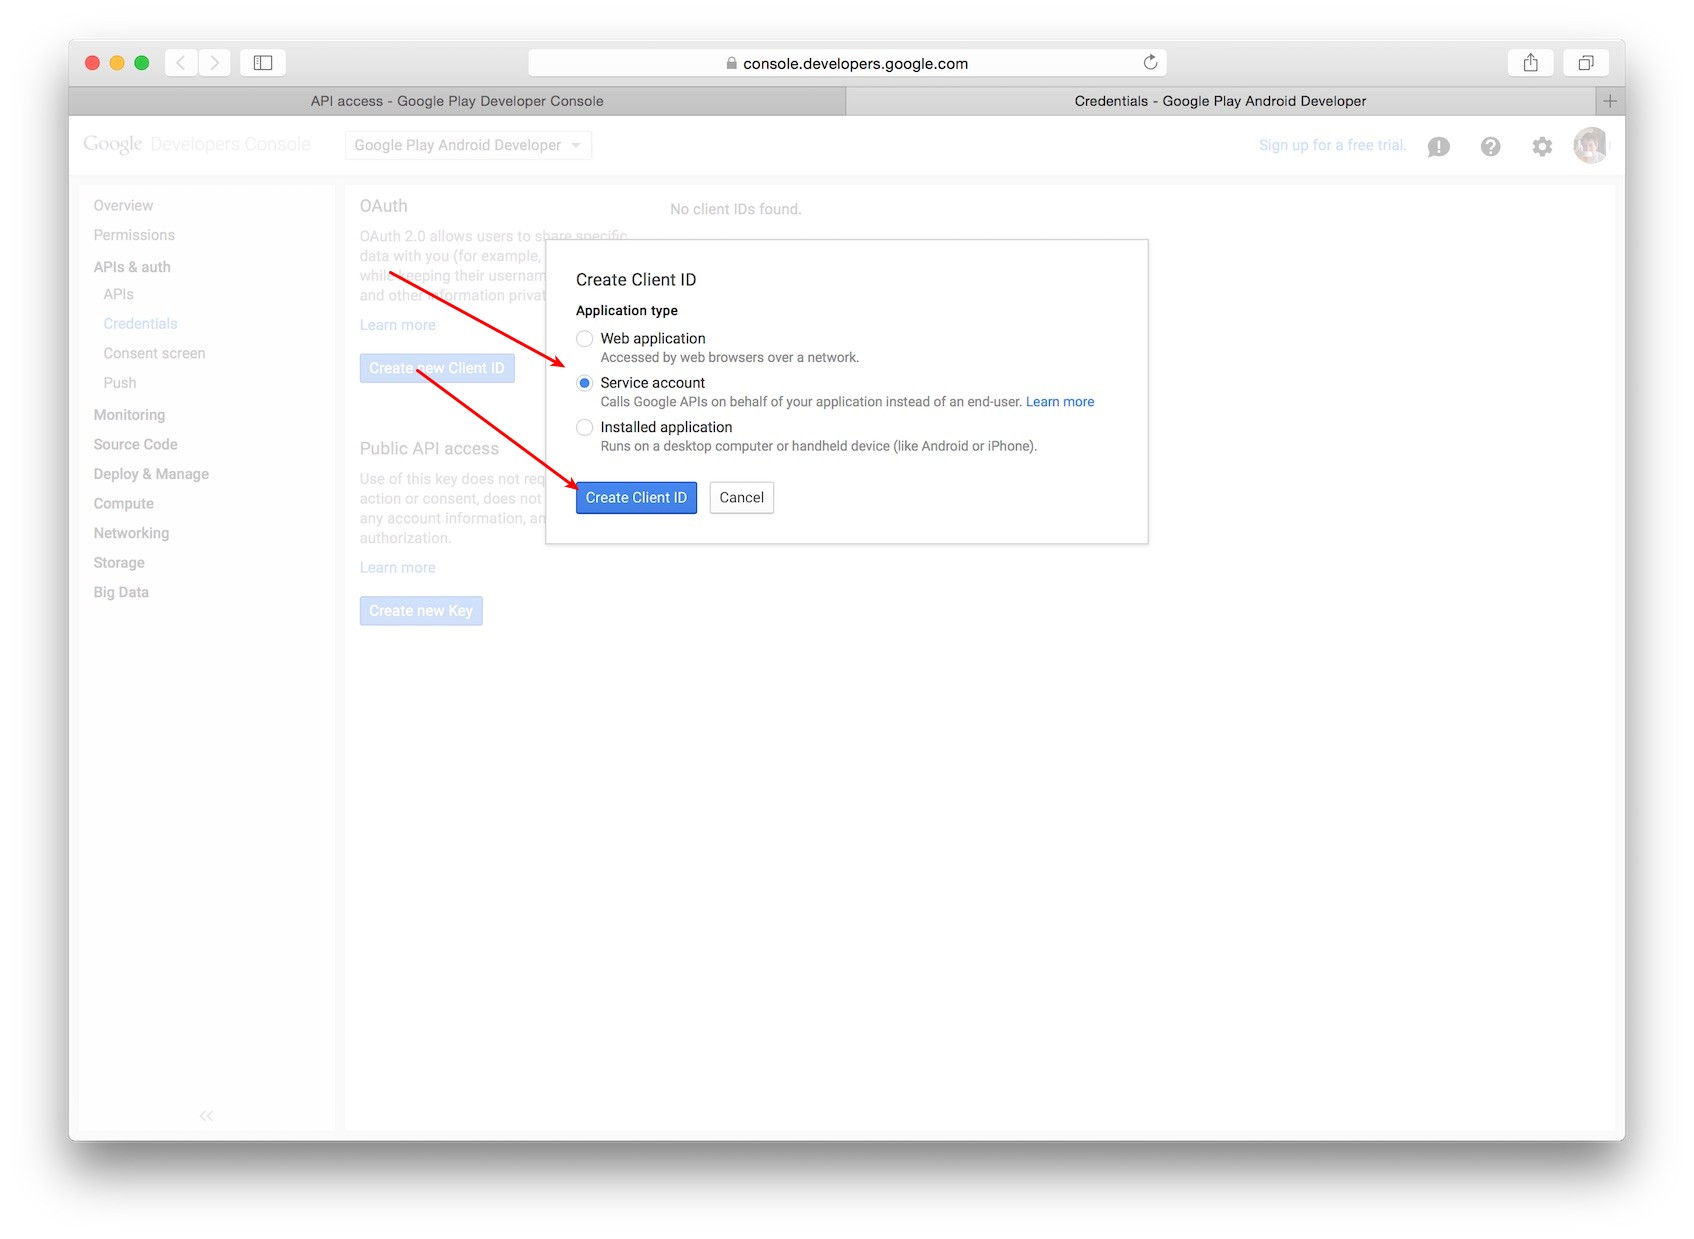Open Permissions in the sidebar

tap(134, 235)
